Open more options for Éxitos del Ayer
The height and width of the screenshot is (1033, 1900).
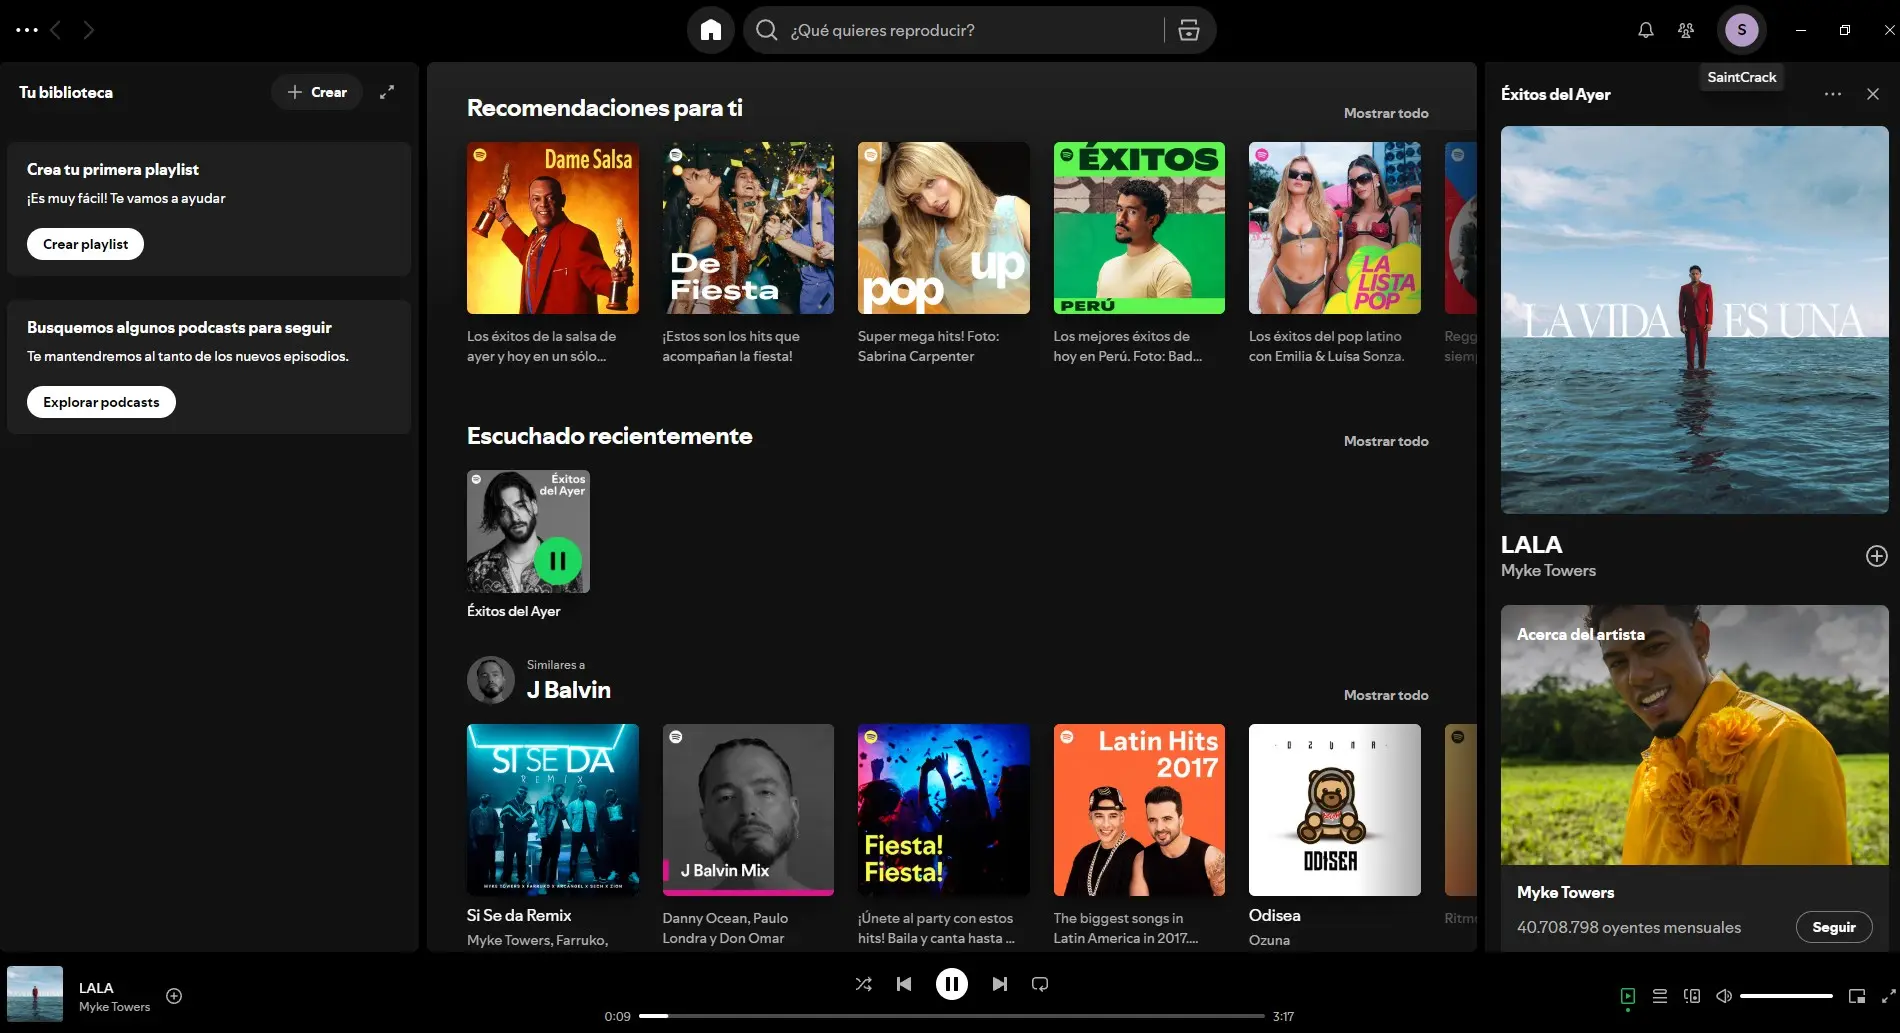[x=1833, y=93]
